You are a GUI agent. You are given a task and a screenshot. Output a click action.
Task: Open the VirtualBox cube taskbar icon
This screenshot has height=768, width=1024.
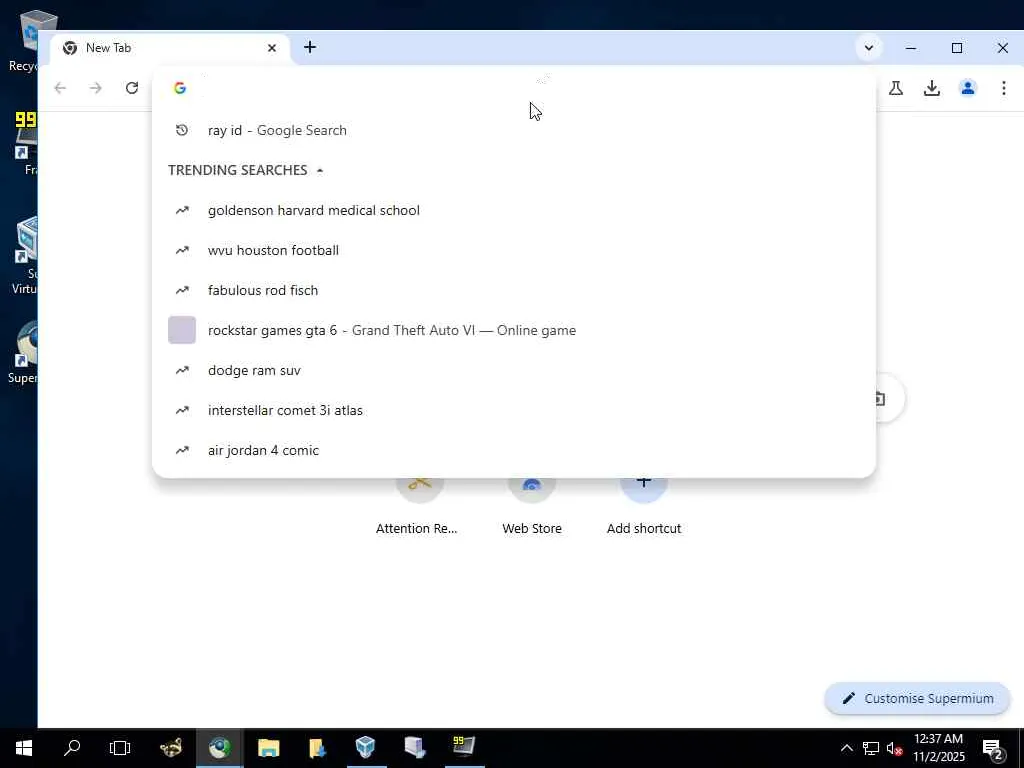(x=366, y=748)
